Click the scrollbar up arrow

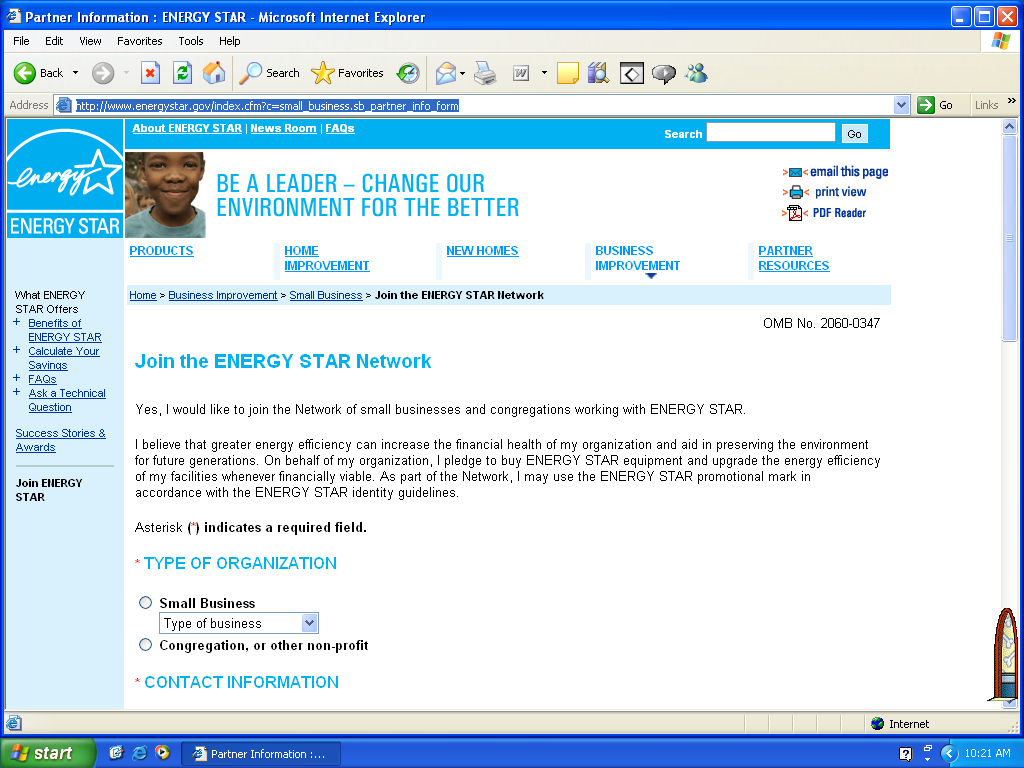[x=1010, y=127]
